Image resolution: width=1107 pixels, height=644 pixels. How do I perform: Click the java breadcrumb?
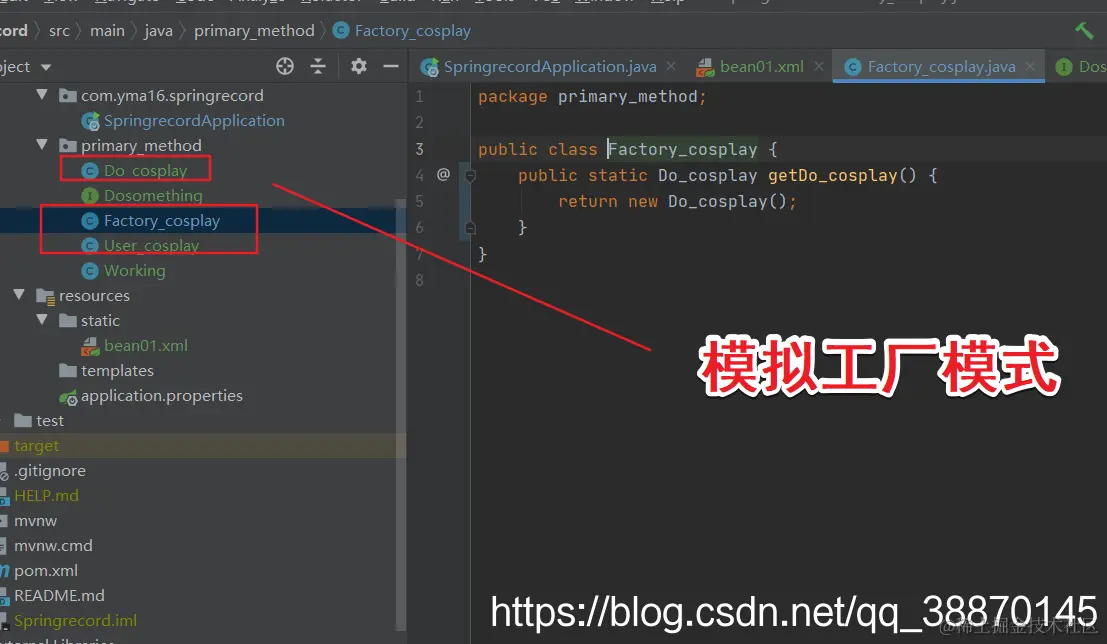point(158,31)
